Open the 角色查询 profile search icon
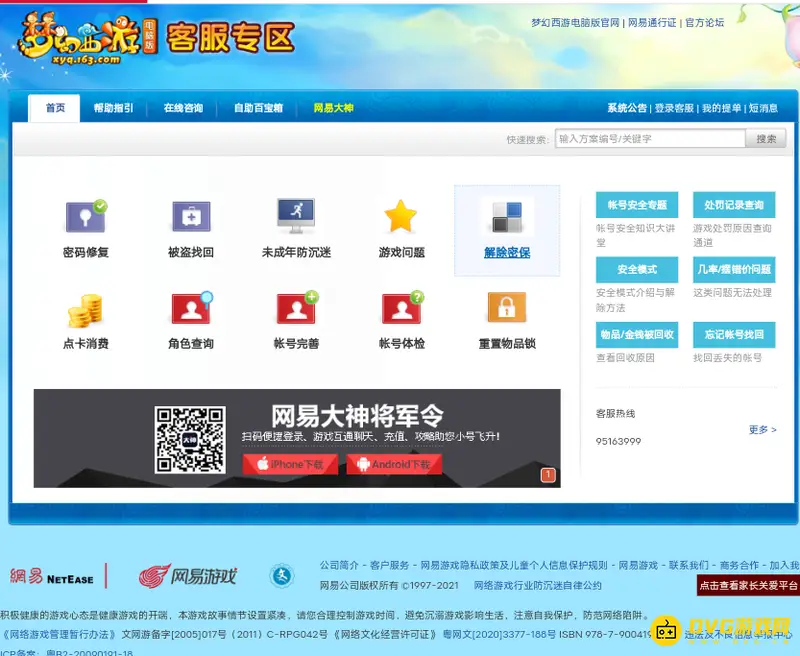The width and height of the screenshot is (800, 656). (192, 308)
